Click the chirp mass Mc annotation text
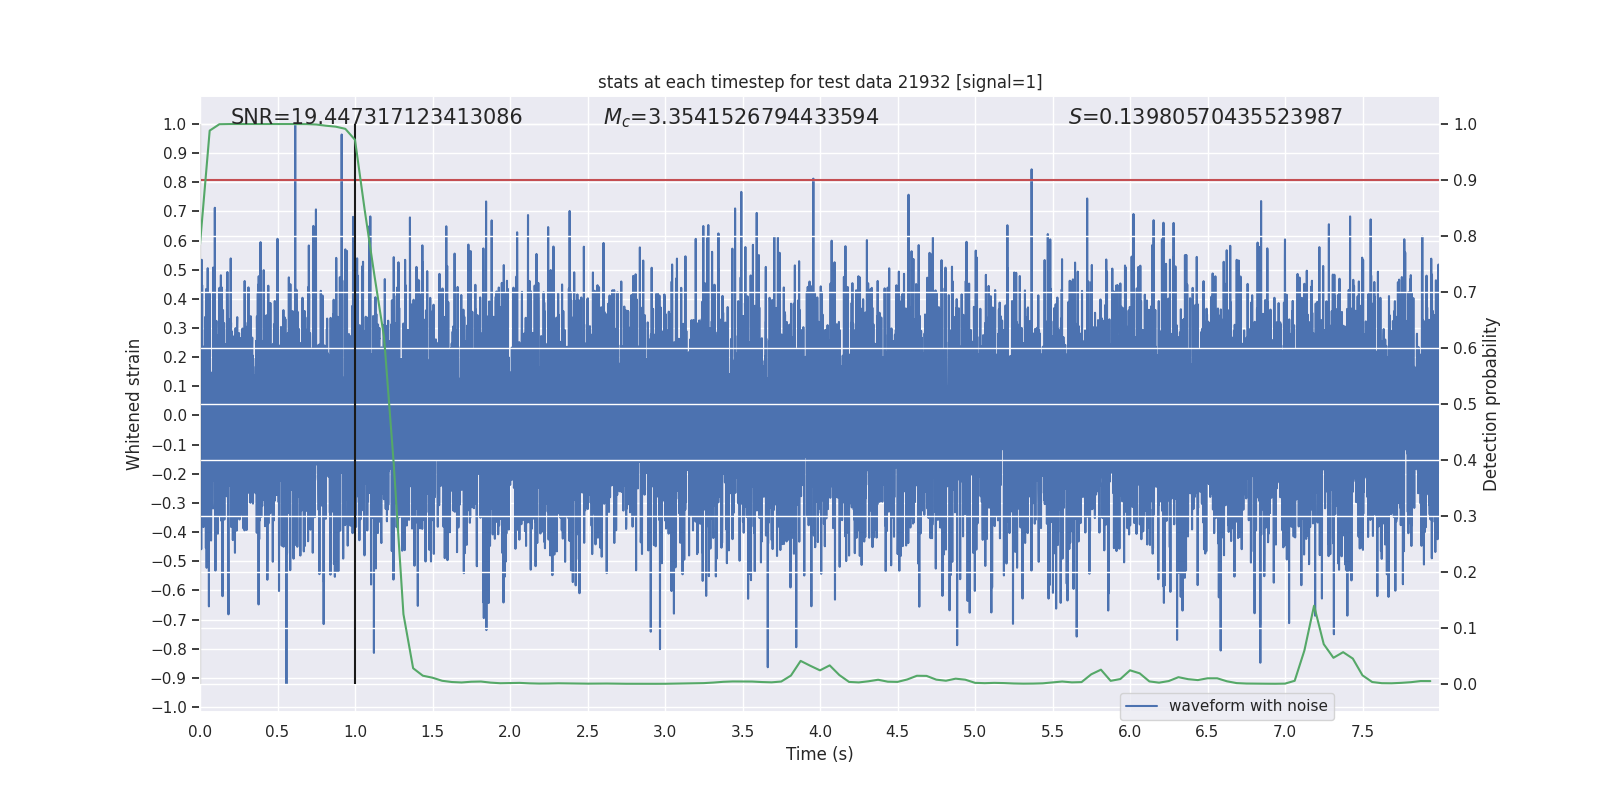 click(x=740, y=117)
